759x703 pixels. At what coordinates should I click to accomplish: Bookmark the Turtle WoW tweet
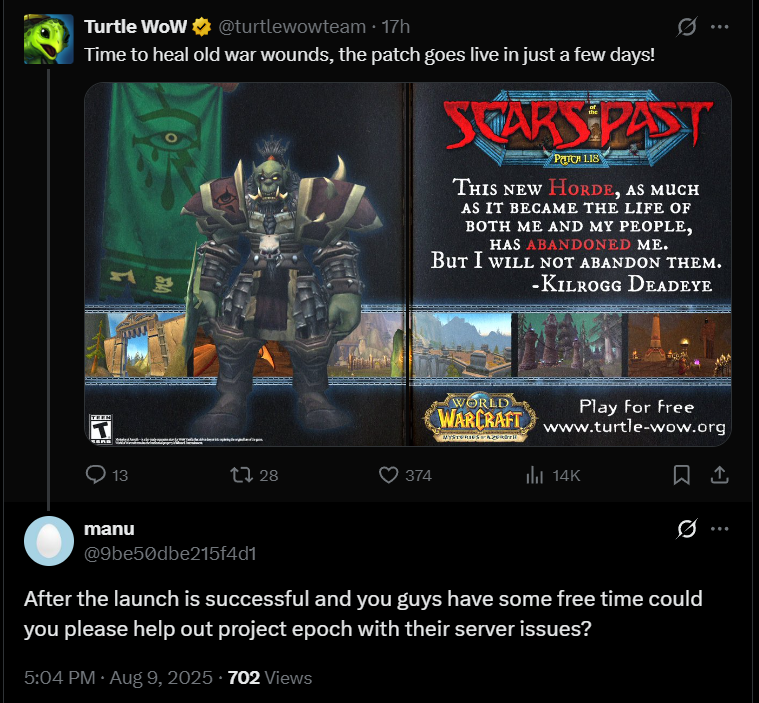(x=682, y=475)
